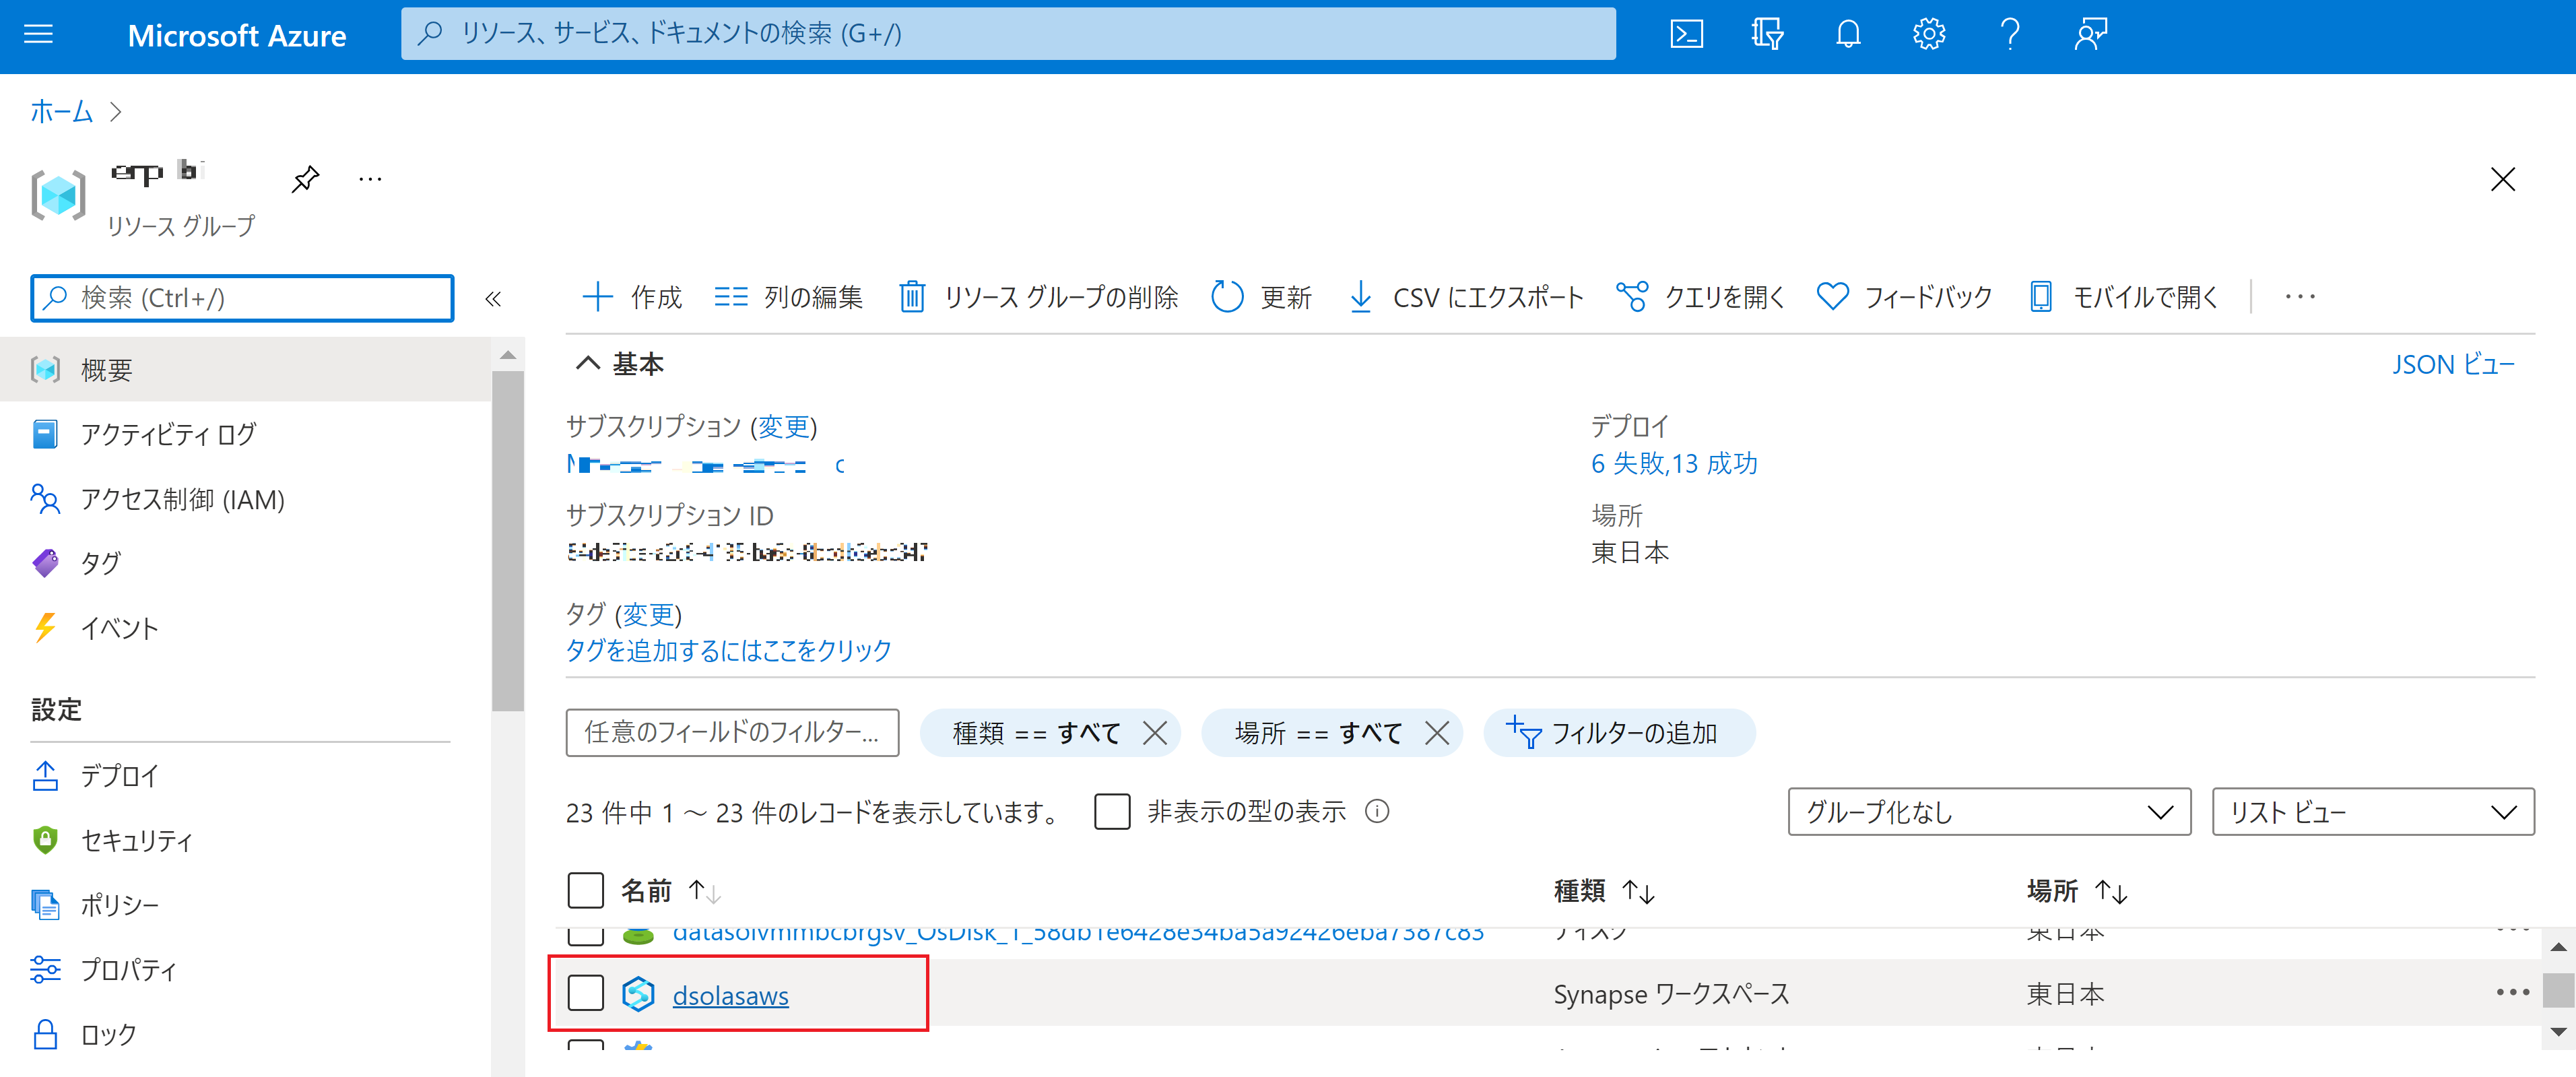
Task: Click the help question mark icon
Action: [x=2010, y=35]
